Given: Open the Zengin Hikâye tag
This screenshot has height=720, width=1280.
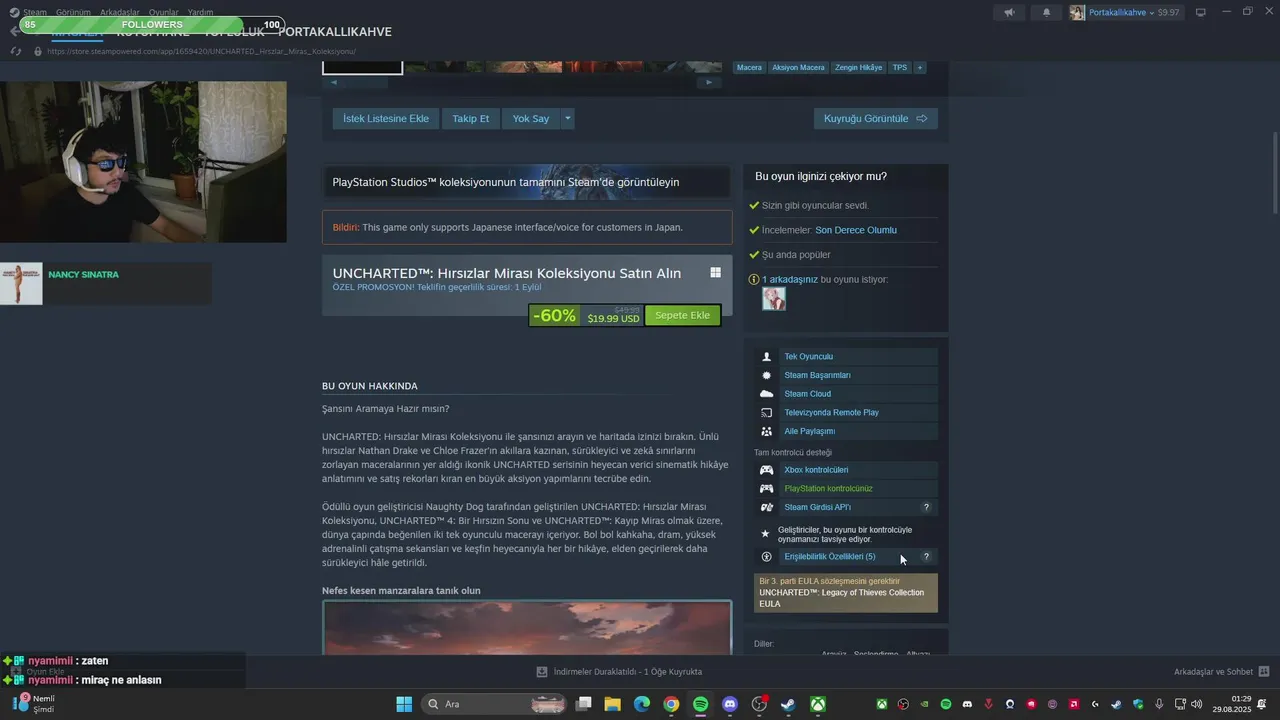Looking at the screenshot, I should tap(859, 68).
